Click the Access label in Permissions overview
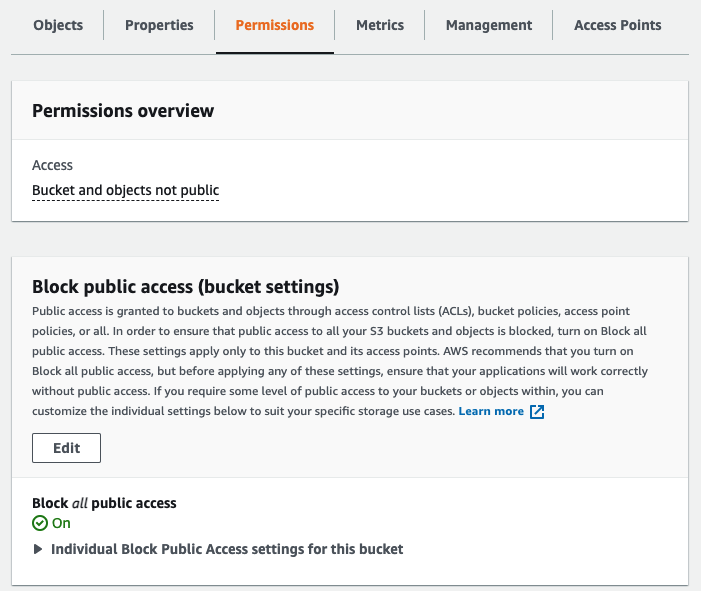 click(52, 165)
